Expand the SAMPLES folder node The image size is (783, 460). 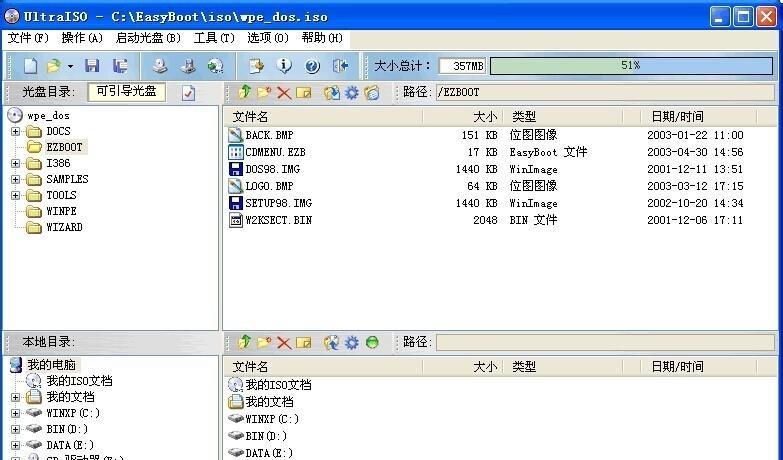pyautogui.click(x=15, y=179)
